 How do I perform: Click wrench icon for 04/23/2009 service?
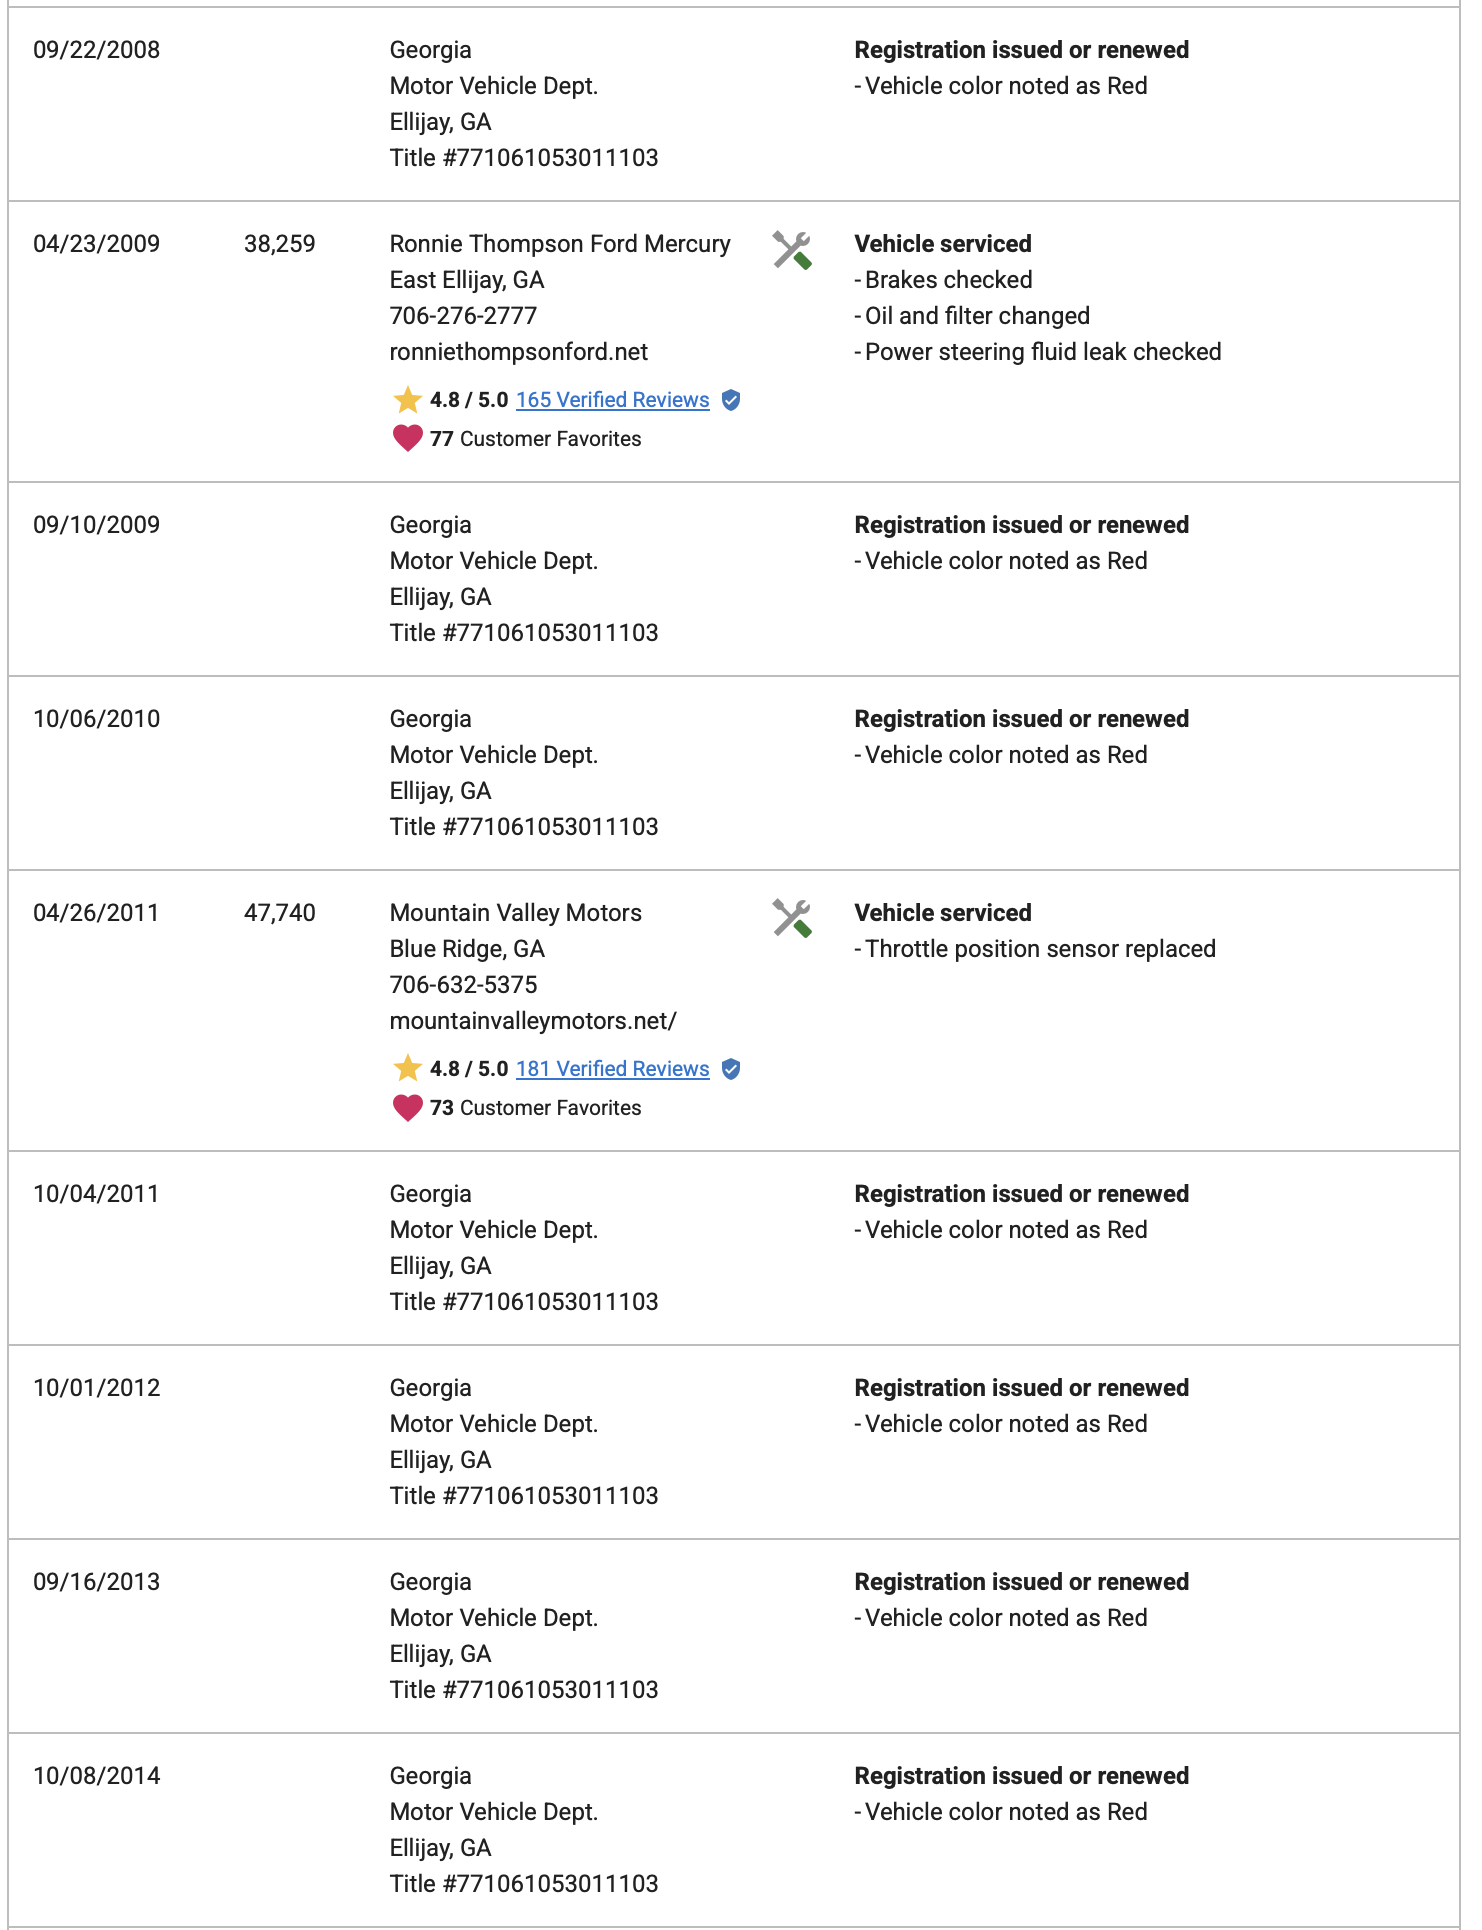[x=792, y=250]
